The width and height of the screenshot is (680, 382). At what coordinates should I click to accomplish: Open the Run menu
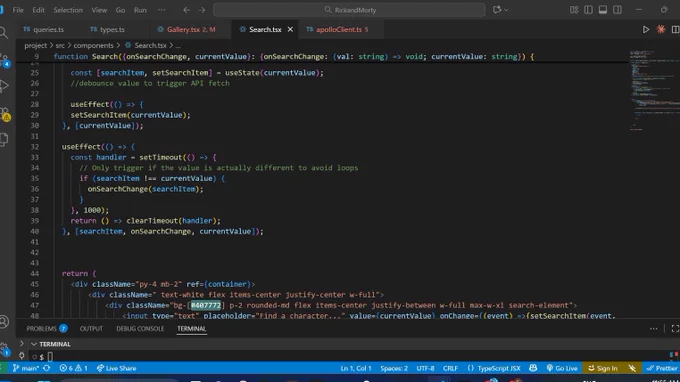coord(140,10)
